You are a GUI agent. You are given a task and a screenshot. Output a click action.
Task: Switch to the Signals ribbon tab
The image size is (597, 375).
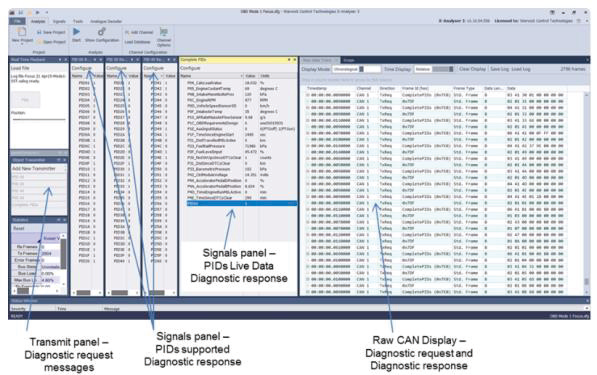click(x=59, y=21)
